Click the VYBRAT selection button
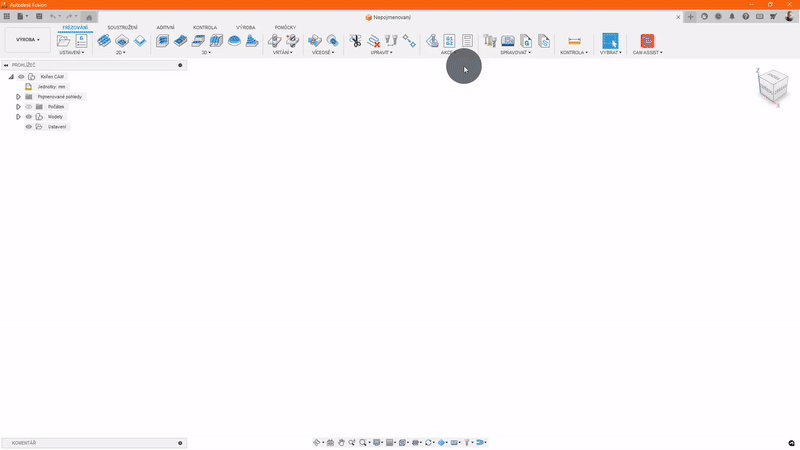This screenshot has width=800, height=450. pyautogui.click(x=609, y=41)
